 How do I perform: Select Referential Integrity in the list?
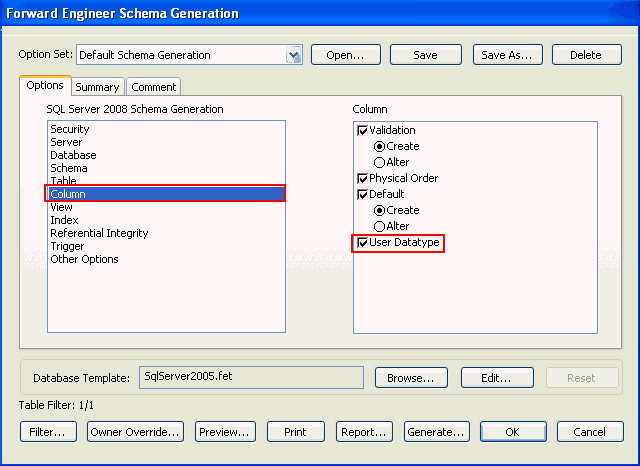click(x=99, y=233)
